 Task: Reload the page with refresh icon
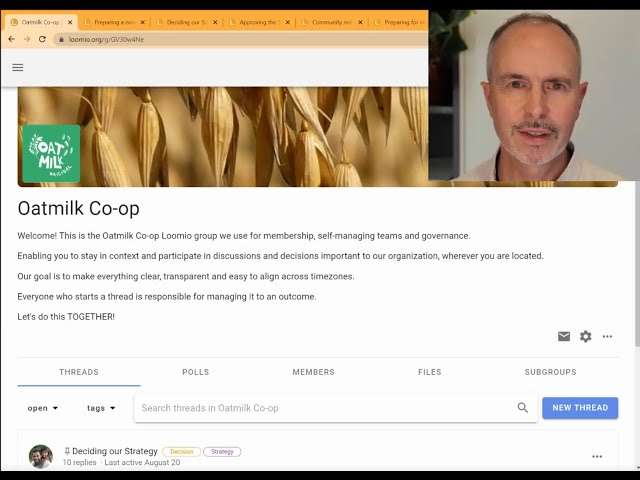(x=42, y=39)
